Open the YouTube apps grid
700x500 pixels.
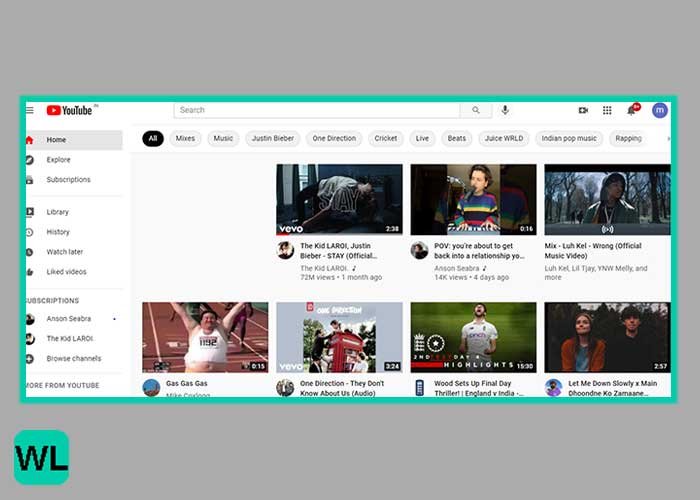tap(607, 110)
